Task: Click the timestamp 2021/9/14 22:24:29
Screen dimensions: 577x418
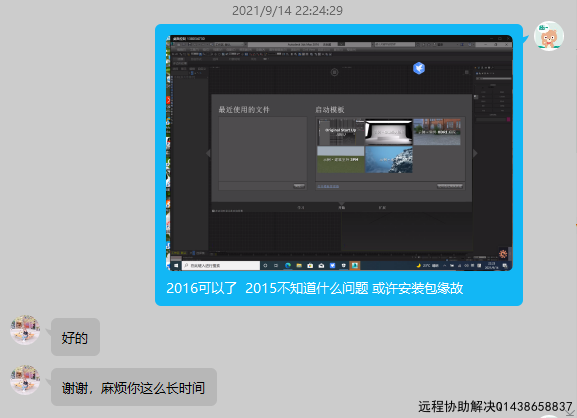Action: [x=287, y=10]
